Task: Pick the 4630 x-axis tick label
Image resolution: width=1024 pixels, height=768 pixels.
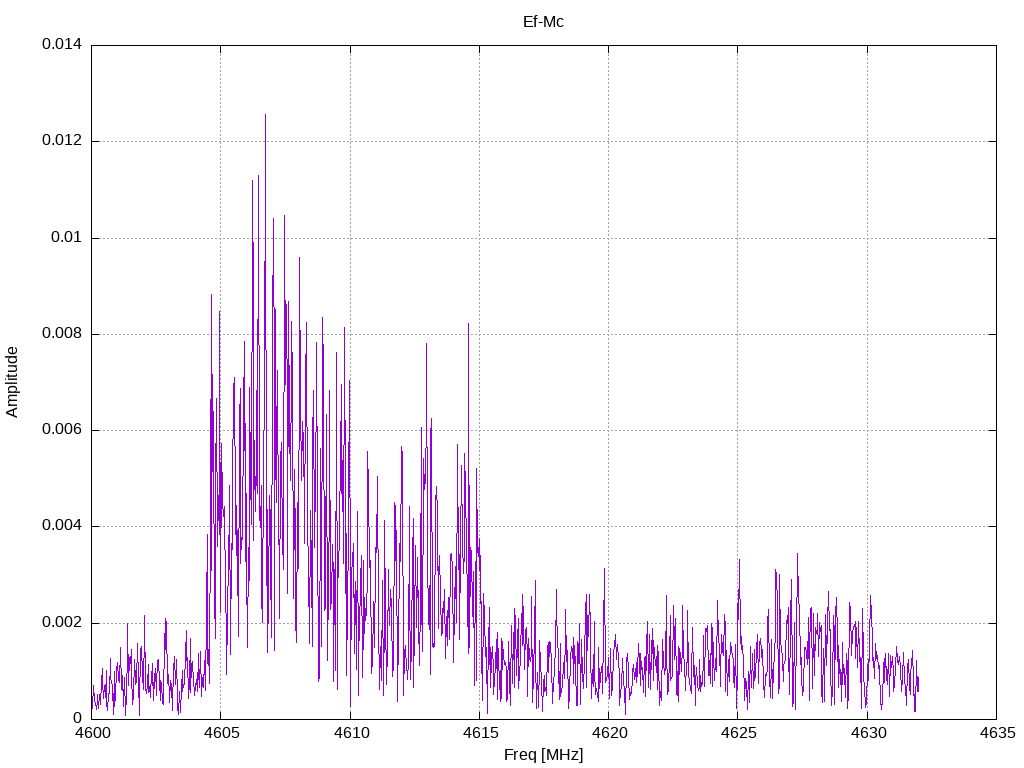Action: [867, 733]
